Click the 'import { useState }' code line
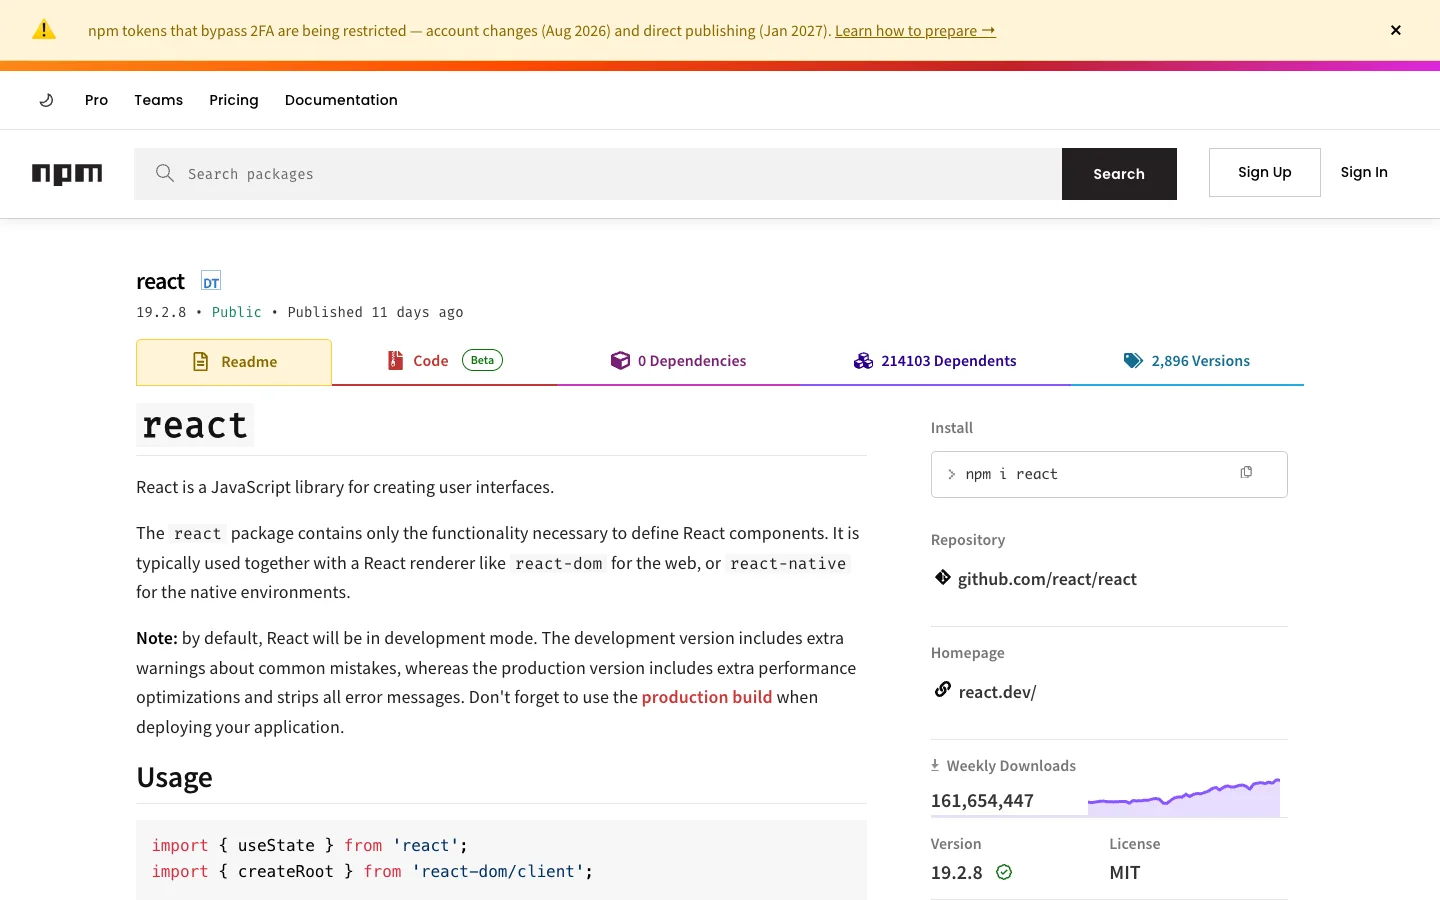The height and width of the screenshot is (900, 1440). click(x=310, y=845)
